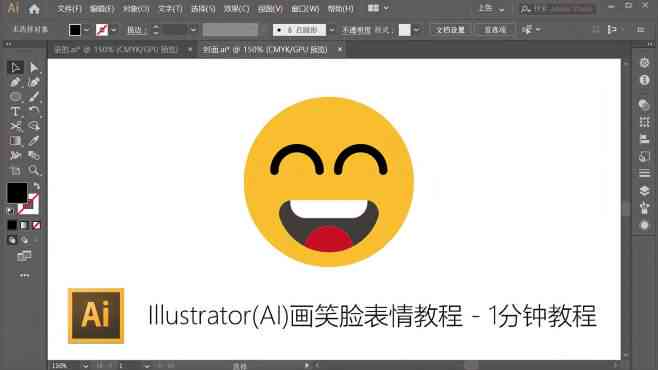This screenshot has width=658, height=370.
Task: Open the Symbols panel icon in the right dock
Action: [645, 208]
